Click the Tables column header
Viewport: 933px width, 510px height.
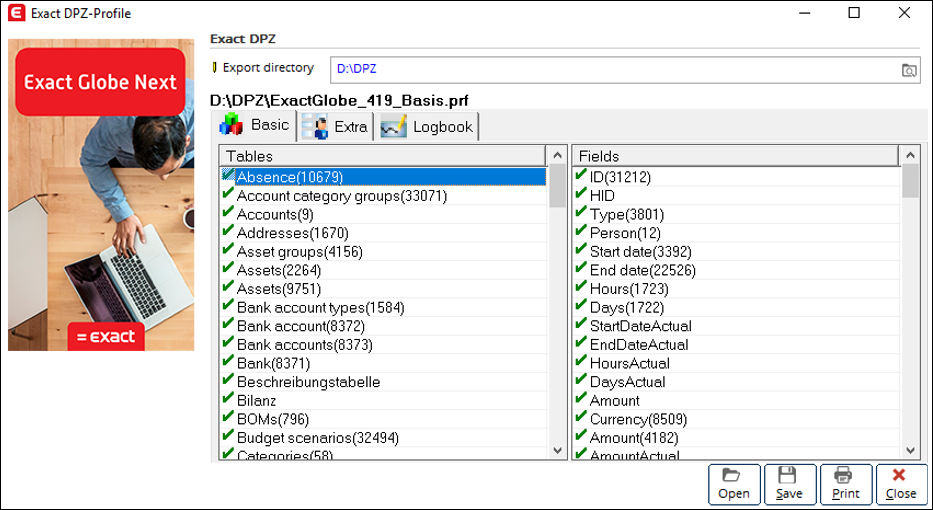(383, 156)
